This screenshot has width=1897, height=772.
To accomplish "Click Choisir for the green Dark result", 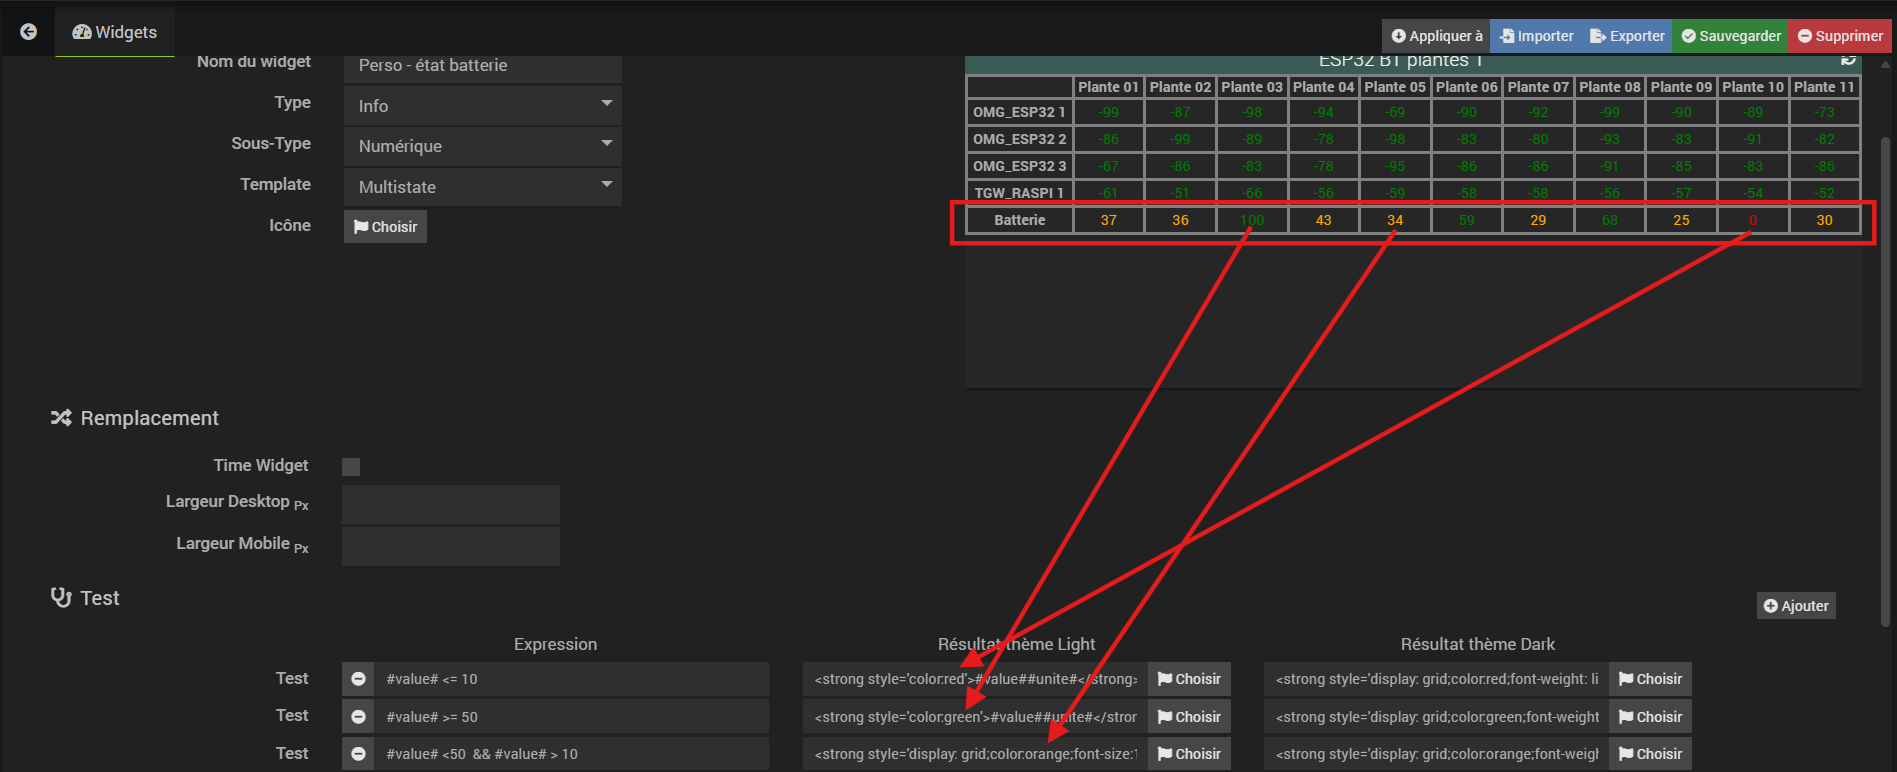I will pyautogui.click(x=1650, y=717).
